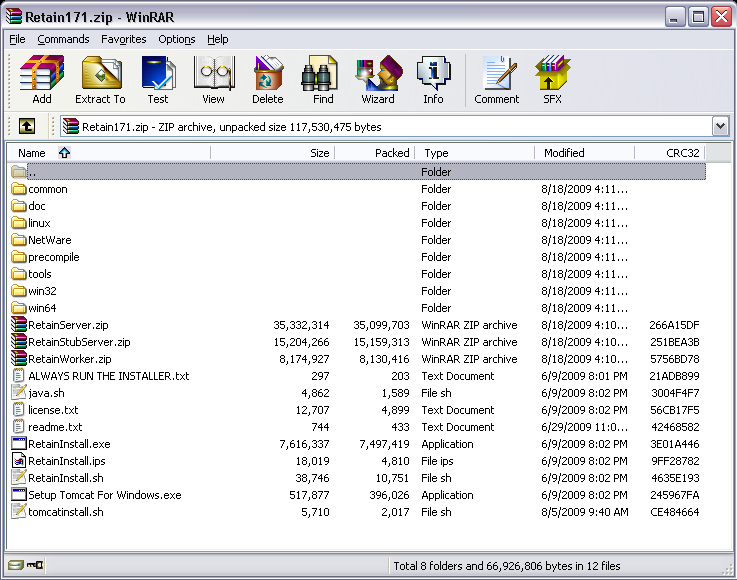Maximize the WinRAR window
Image resolution: width=737 pixels, height=580 pixels.
698,17
